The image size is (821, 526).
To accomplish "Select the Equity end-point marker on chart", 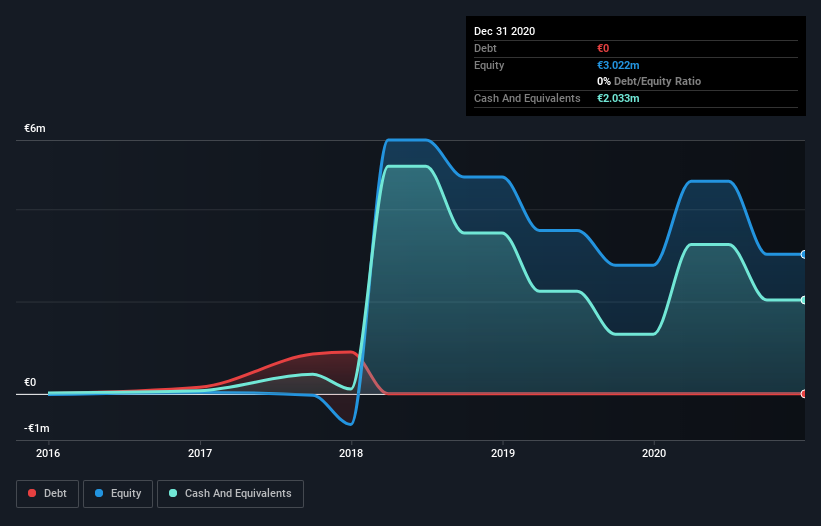I will [x=803, y=254].
